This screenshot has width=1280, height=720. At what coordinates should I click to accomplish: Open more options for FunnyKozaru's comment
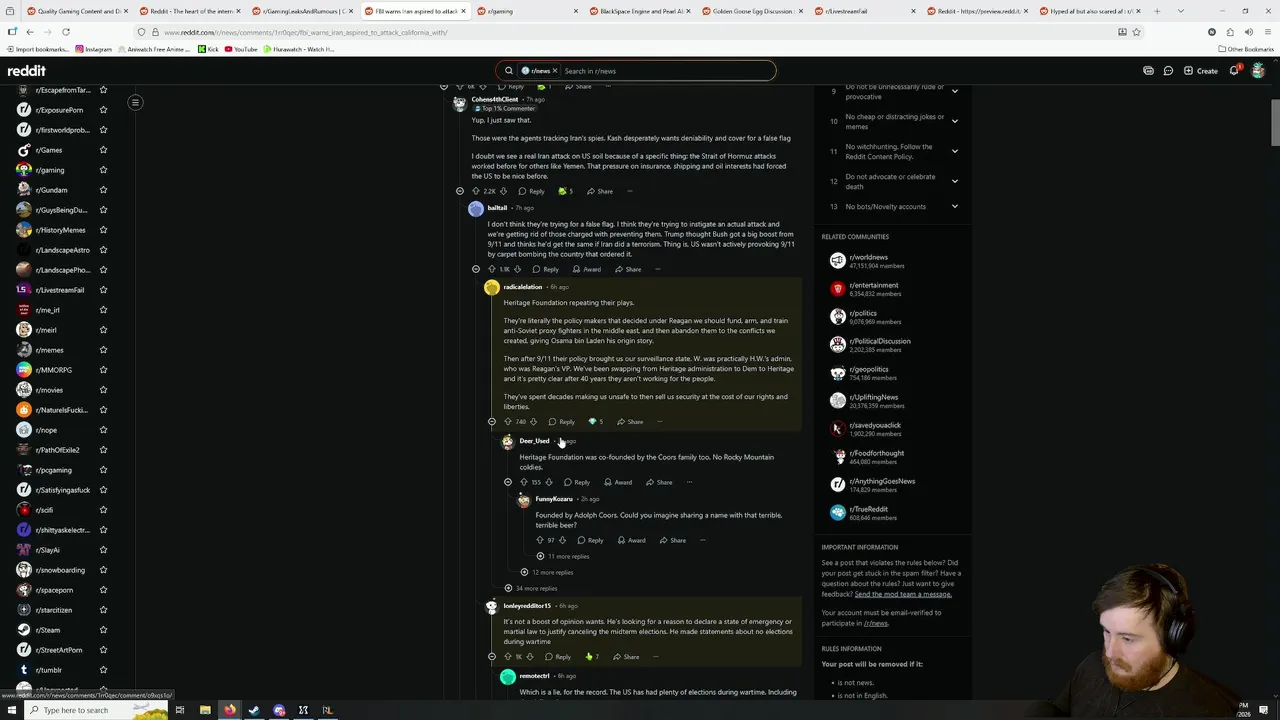pos(703,540)
